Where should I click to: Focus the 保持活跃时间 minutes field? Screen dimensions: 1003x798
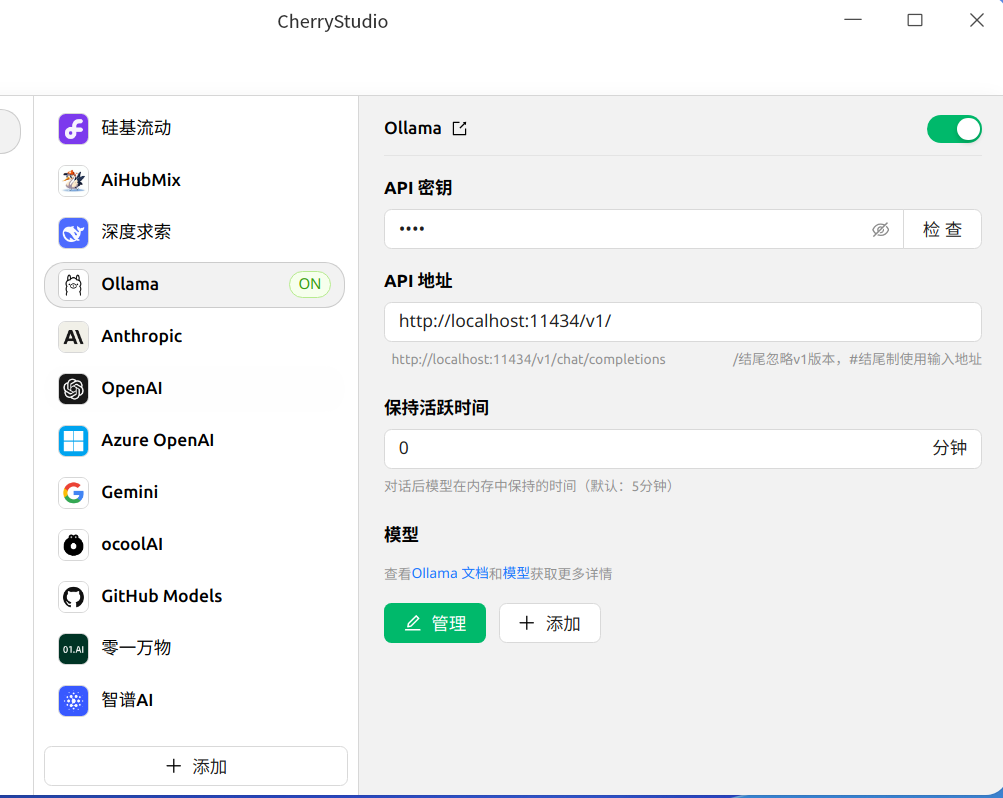[x=683, y=449]
